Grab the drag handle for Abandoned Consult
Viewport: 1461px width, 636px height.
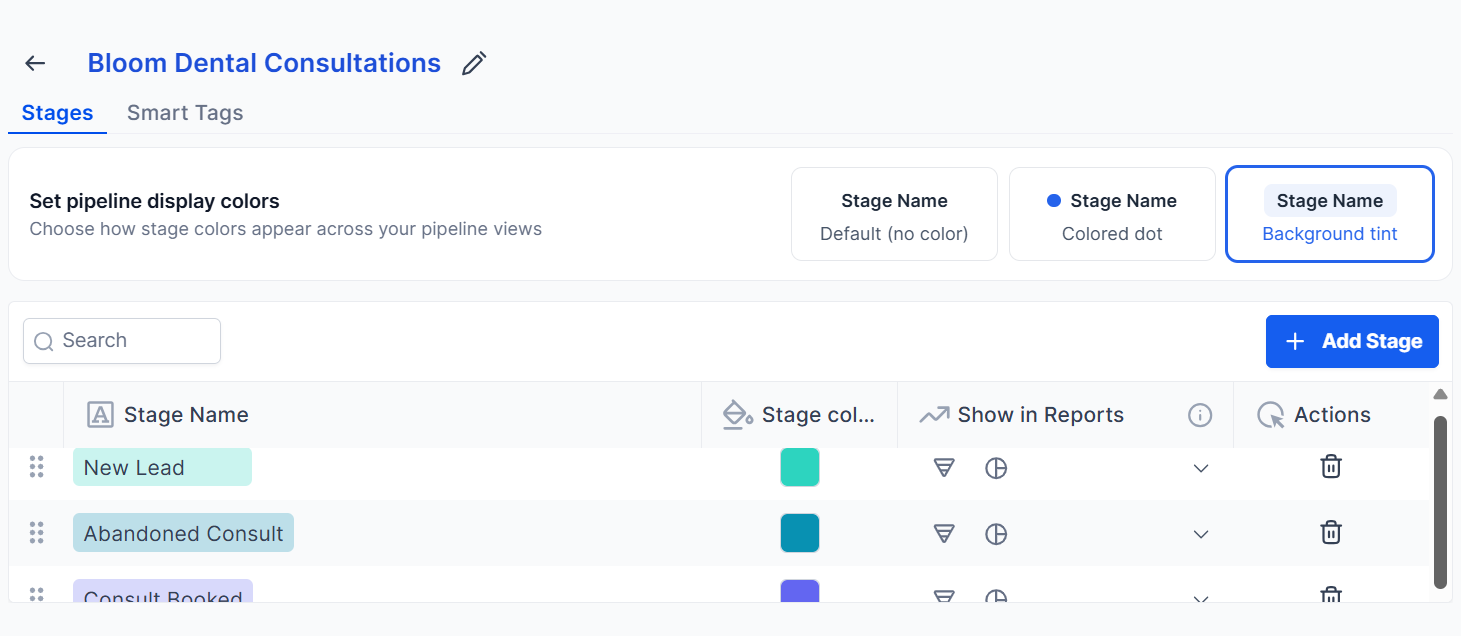pyautogui.click(x=37, y=533)
